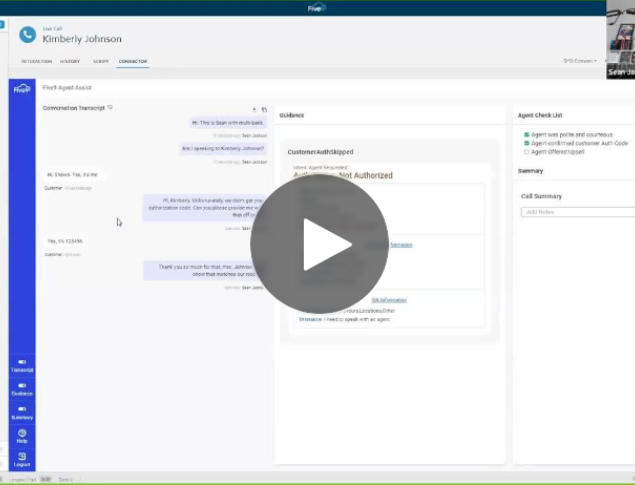Open the Script tab
Screen dimensions: 635x485
tap(99, 61)
